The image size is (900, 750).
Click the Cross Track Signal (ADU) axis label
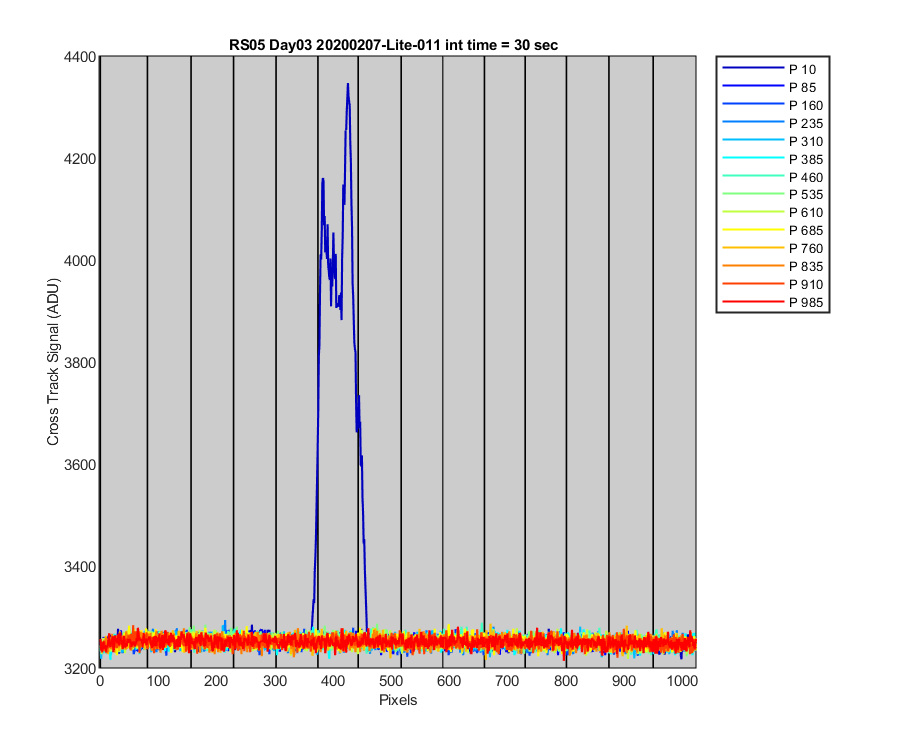(x=53, y=362)
